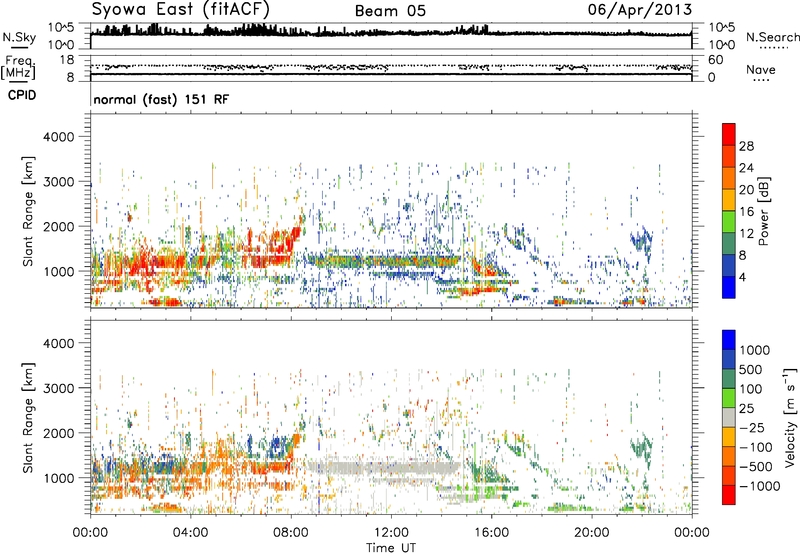Image resolution: width=800 pixels, height=554 pixels.
Task: Click the date "06/Apr/2013"
Action: pos(640,10)
